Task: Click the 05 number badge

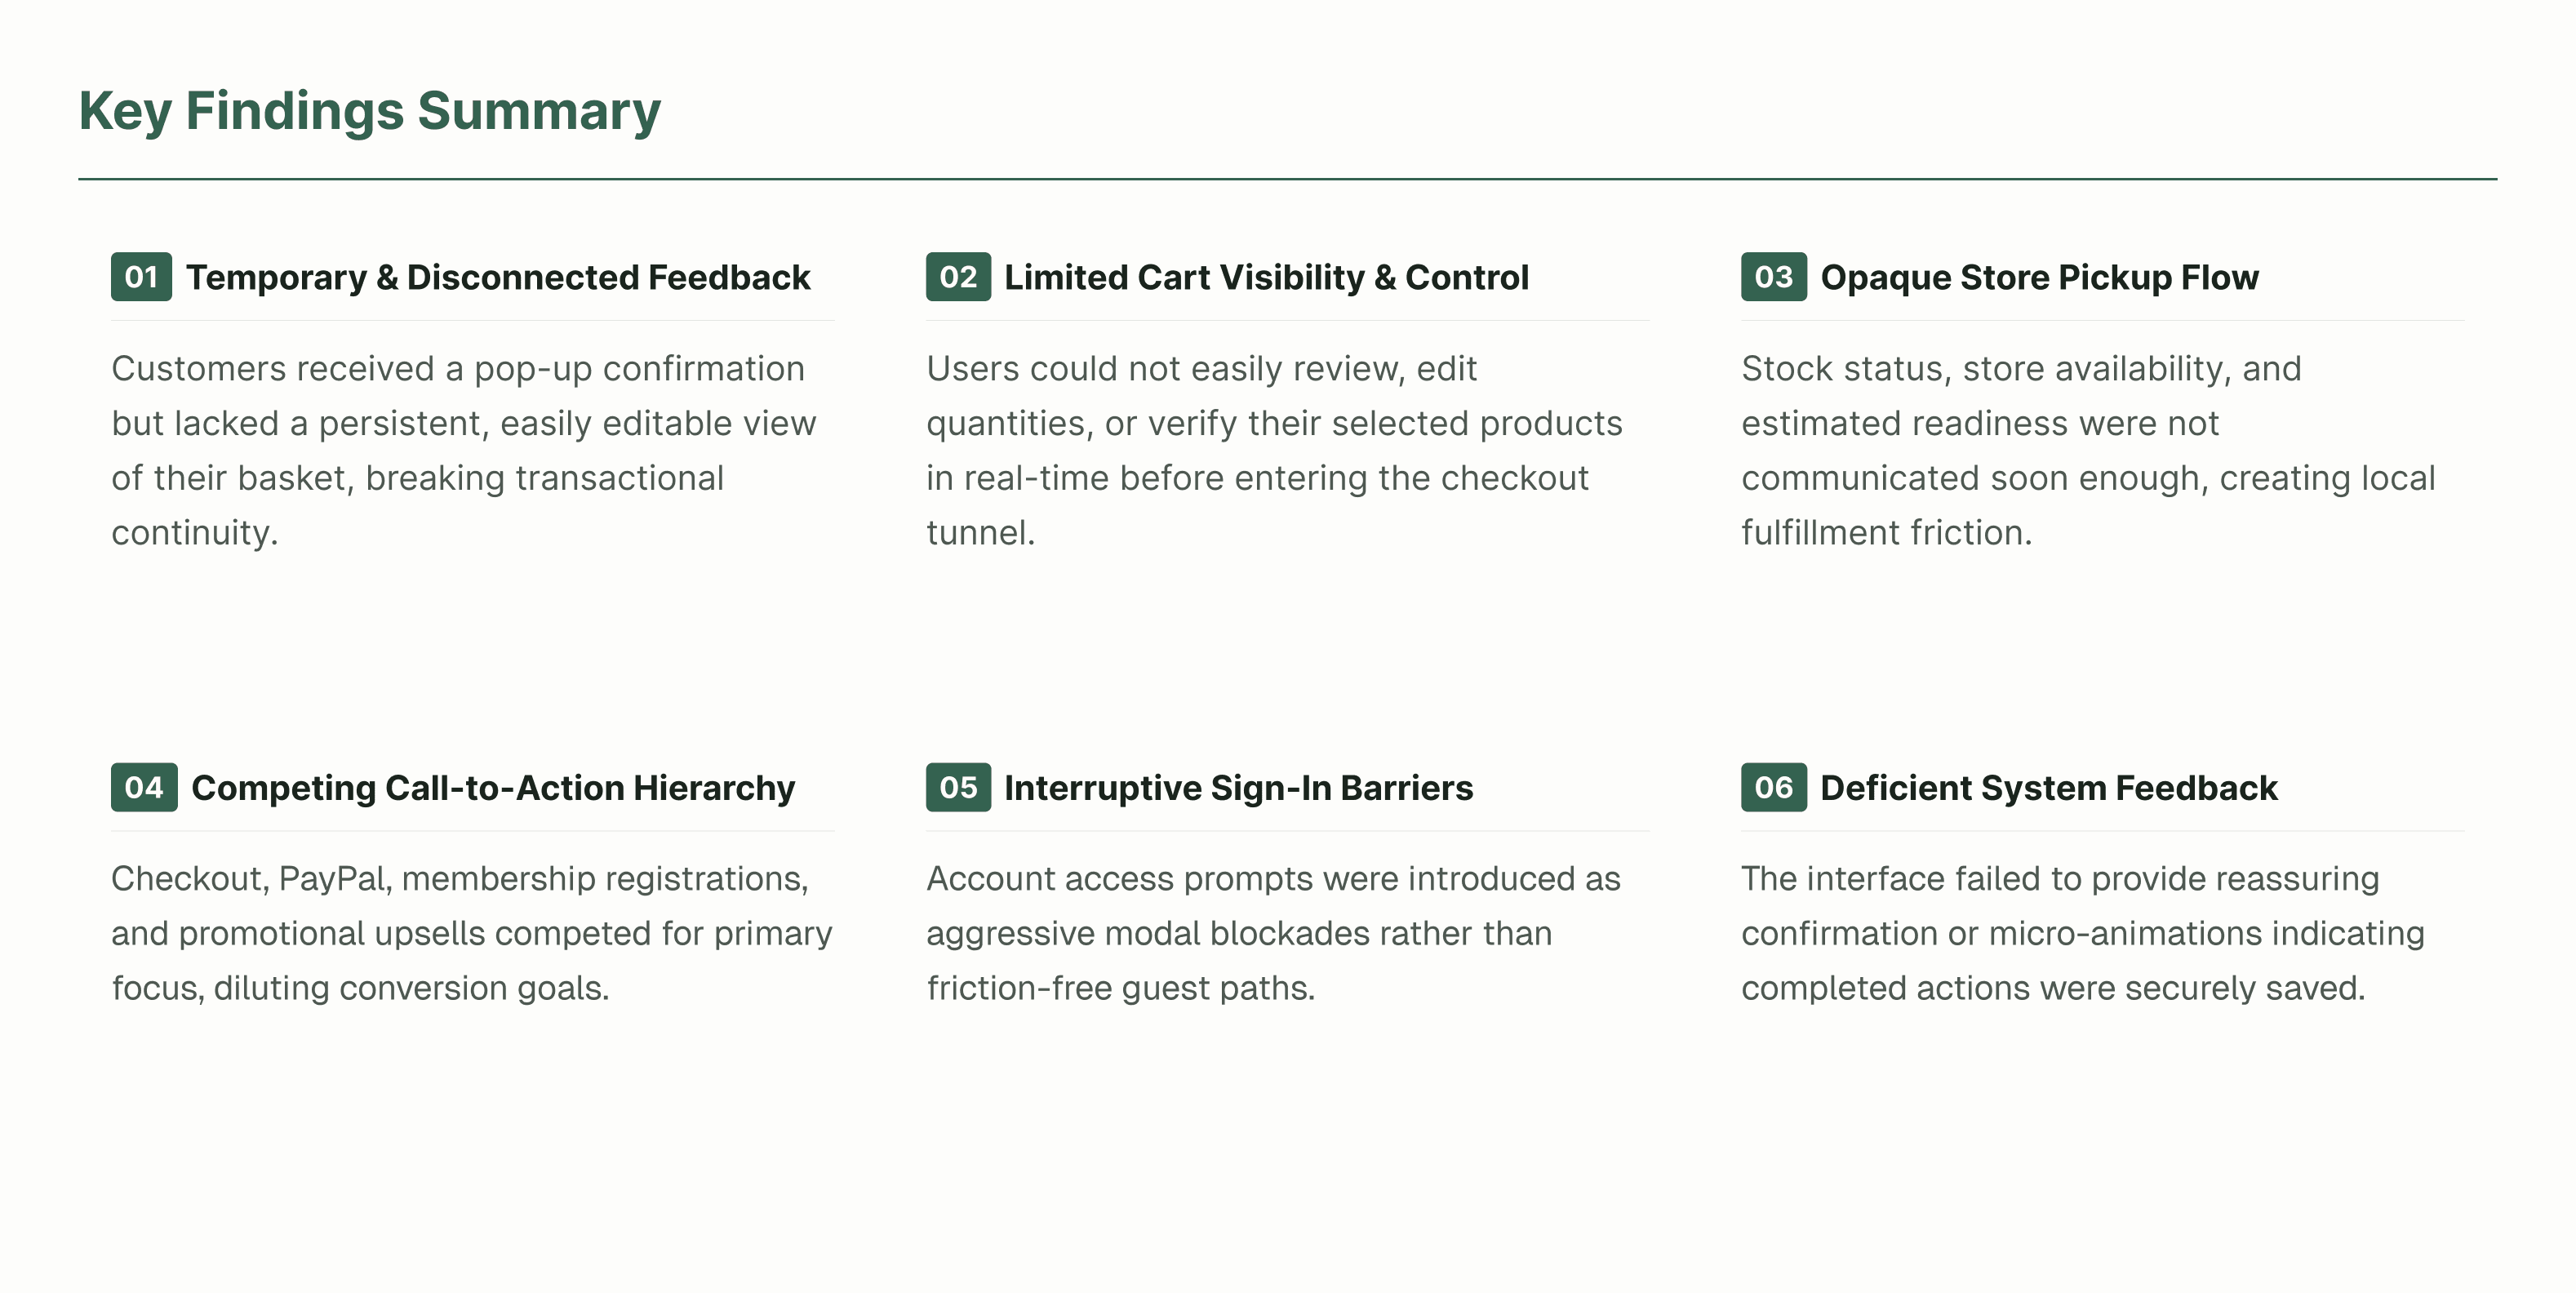Action: 958,787
